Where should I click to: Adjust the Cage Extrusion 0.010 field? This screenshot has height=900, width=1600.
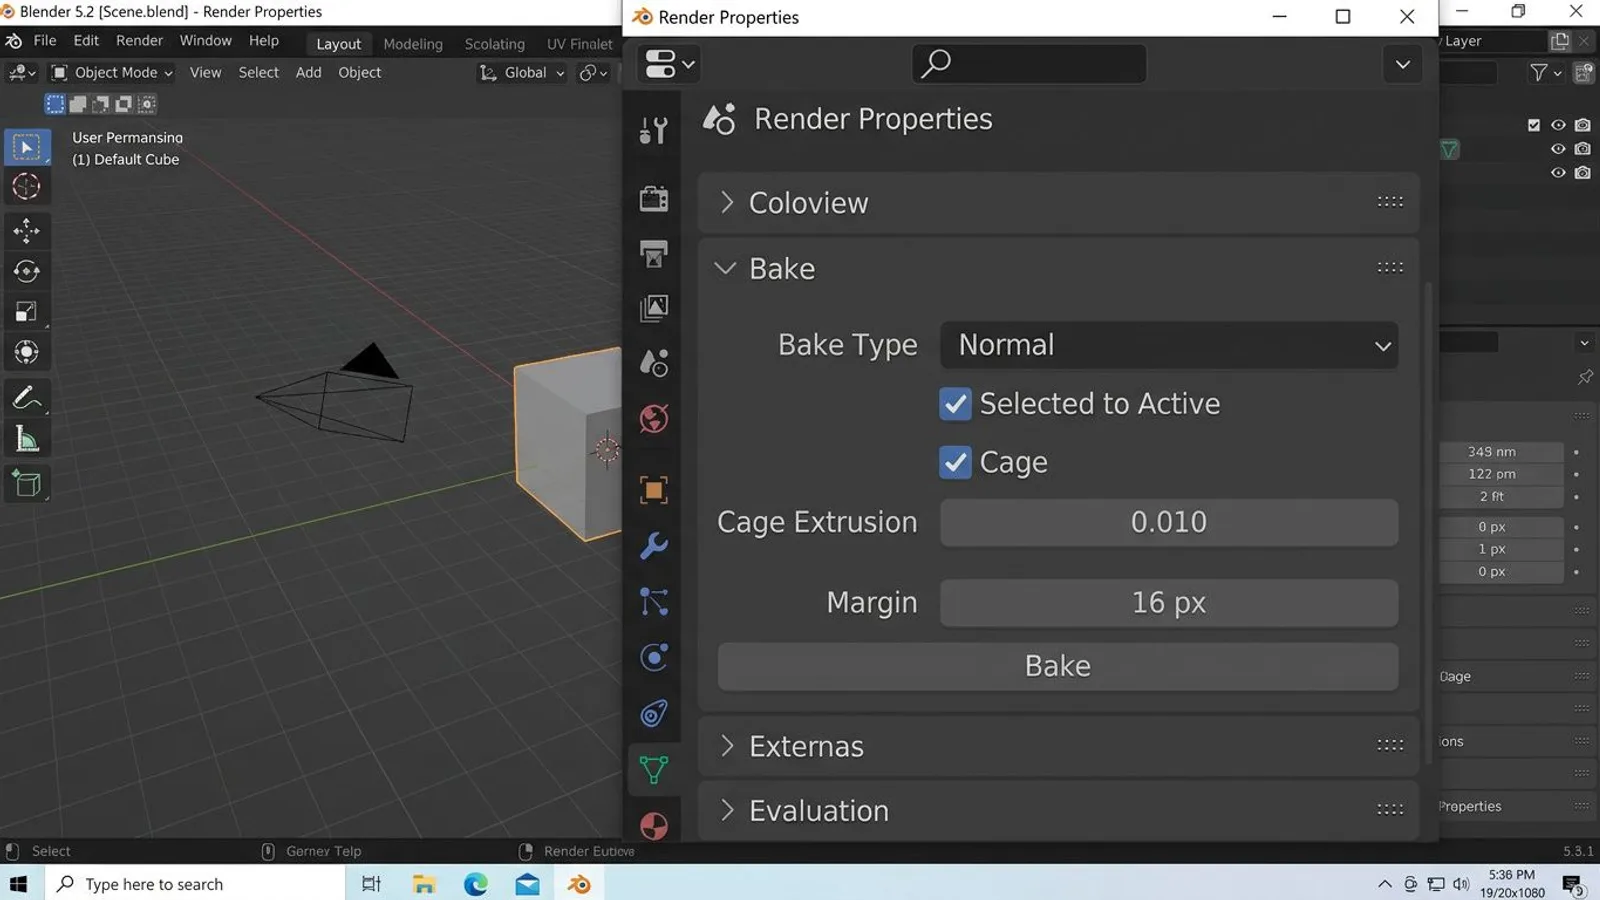(1169, 522)
